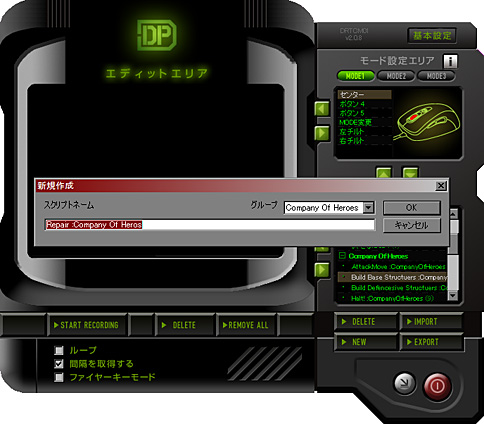Click the info icon beside モード設定エリア
Viewport: 484px width, 424px height.
click(x=450, y=61)
